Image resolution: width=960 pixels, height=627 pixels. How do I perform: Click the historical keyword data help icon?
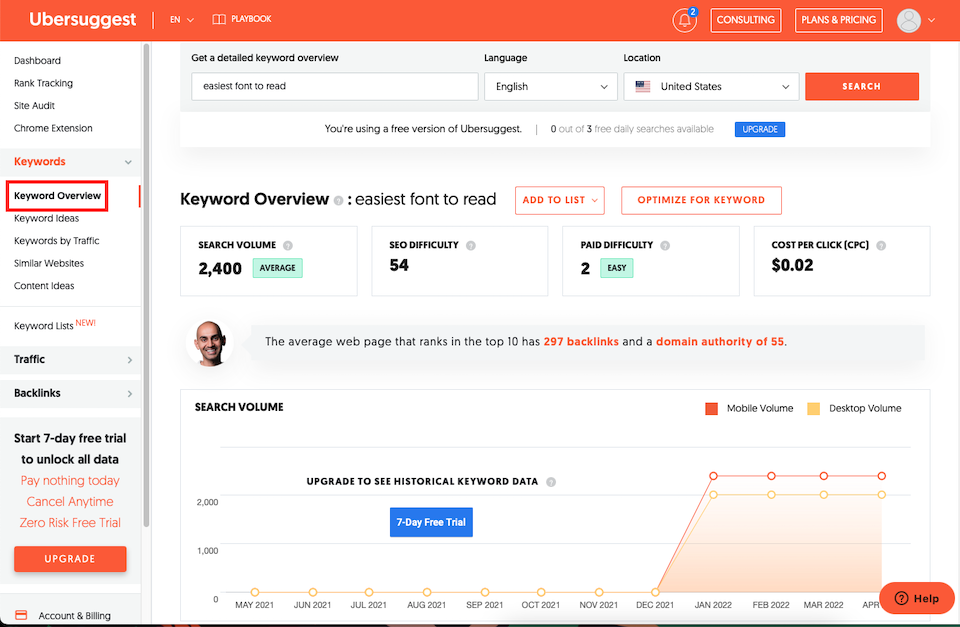pyautogui.click(x=551, y=482)
